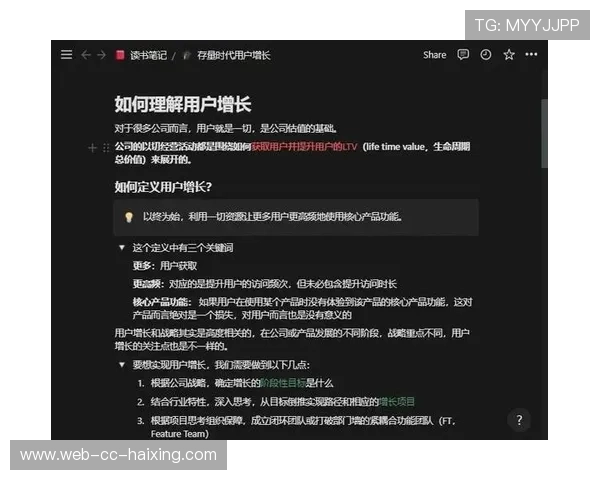Select 存量时代用户增长 breadcrumb item
Image resolution: width=600 pixels, height=480 pixels.
tap(233, 55)
